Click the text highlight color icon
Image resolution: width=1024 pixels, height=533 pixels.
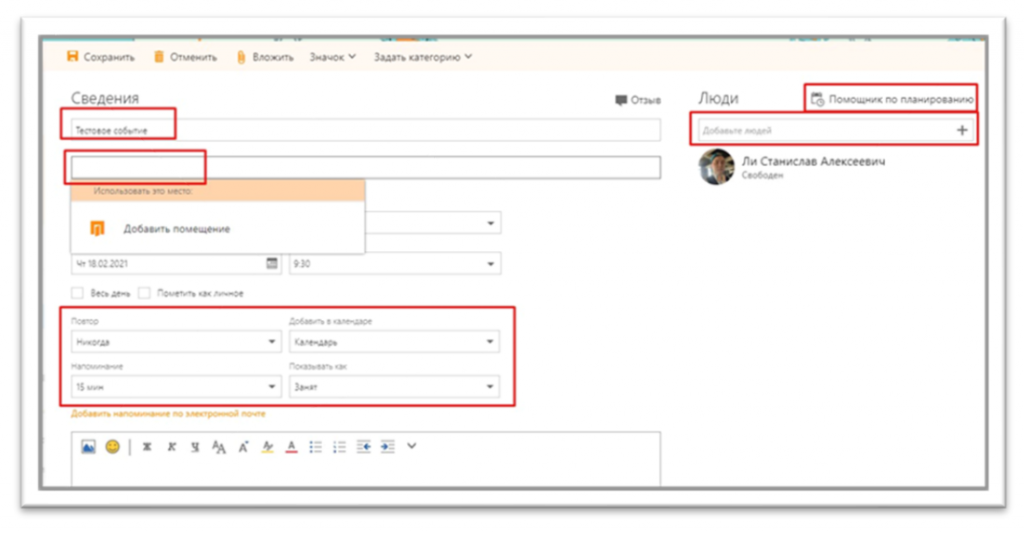pos(267,447)
